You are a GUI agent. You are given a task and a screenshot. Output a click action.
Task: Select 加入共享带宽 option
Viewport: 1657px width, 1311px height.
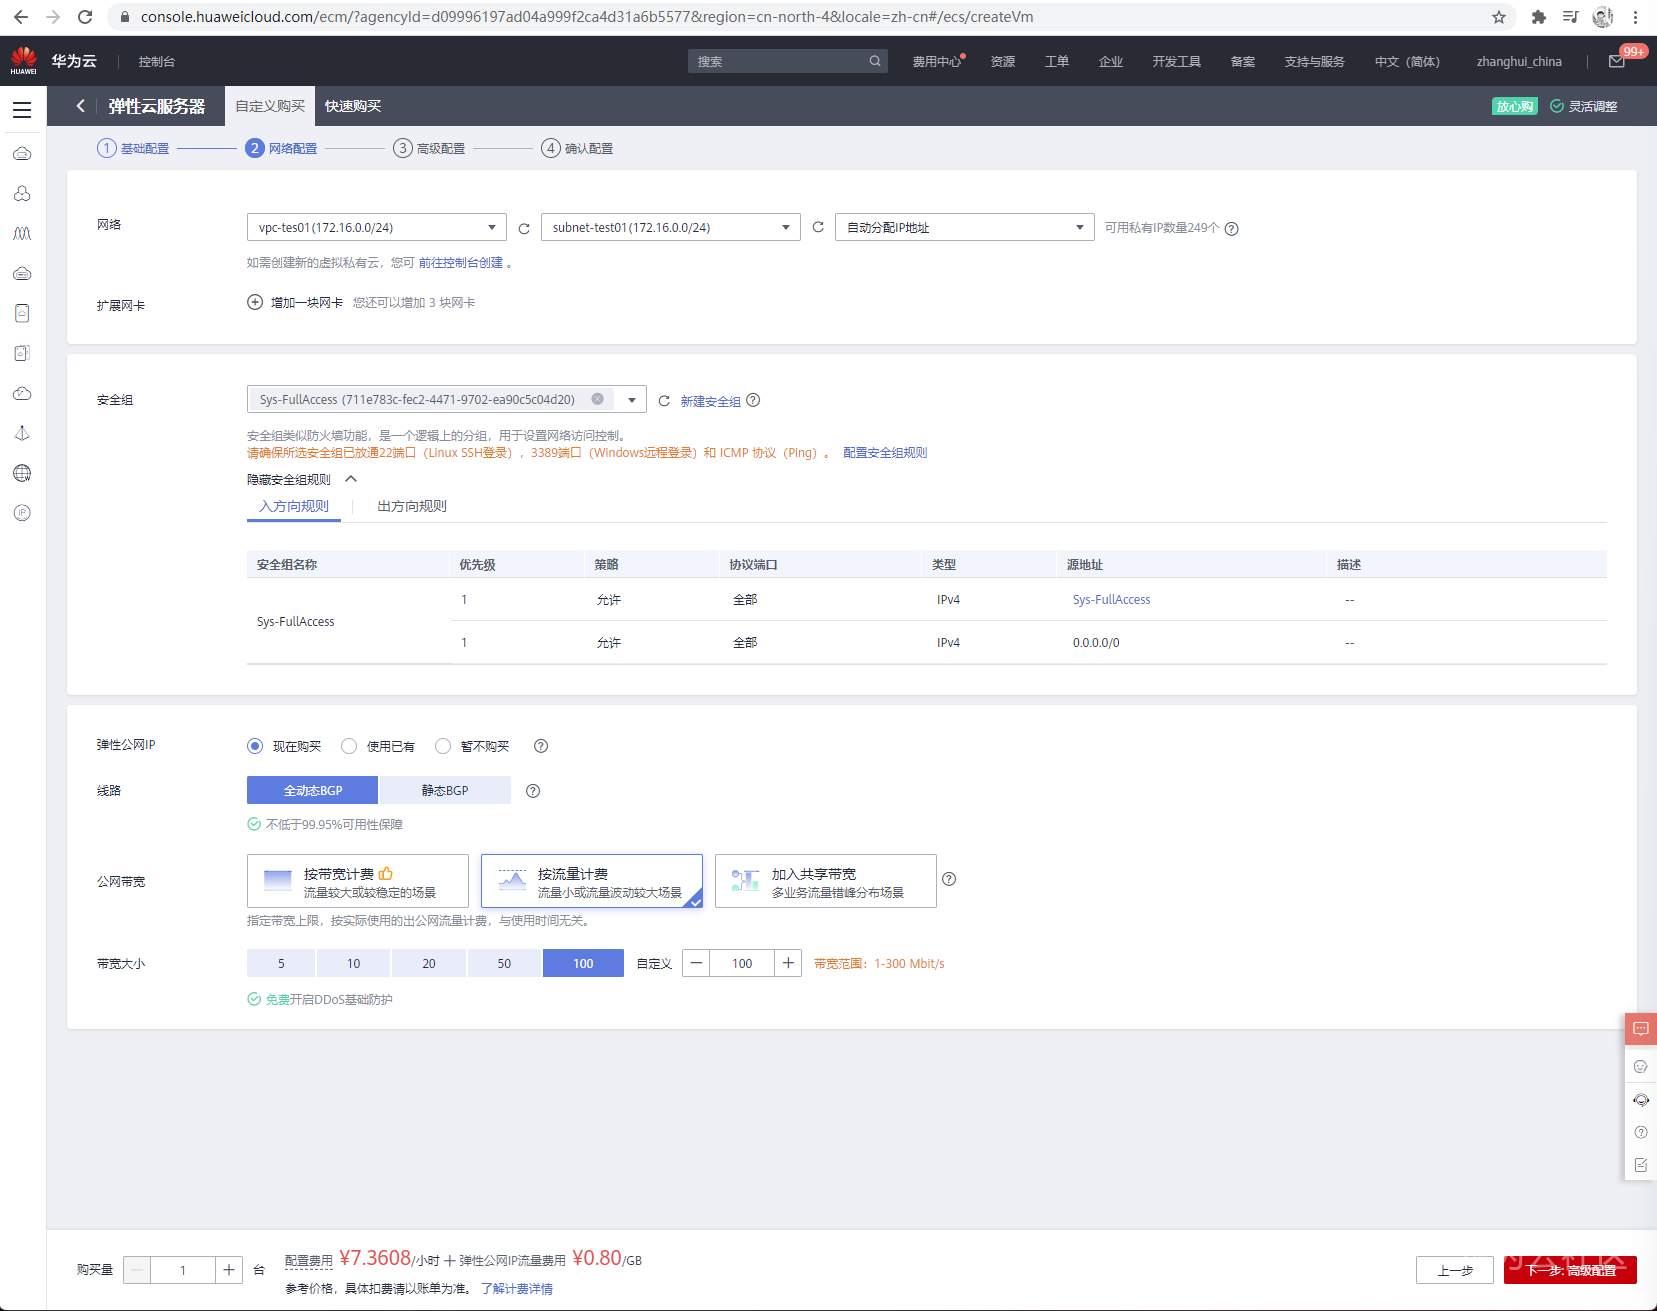click(826, 881)
